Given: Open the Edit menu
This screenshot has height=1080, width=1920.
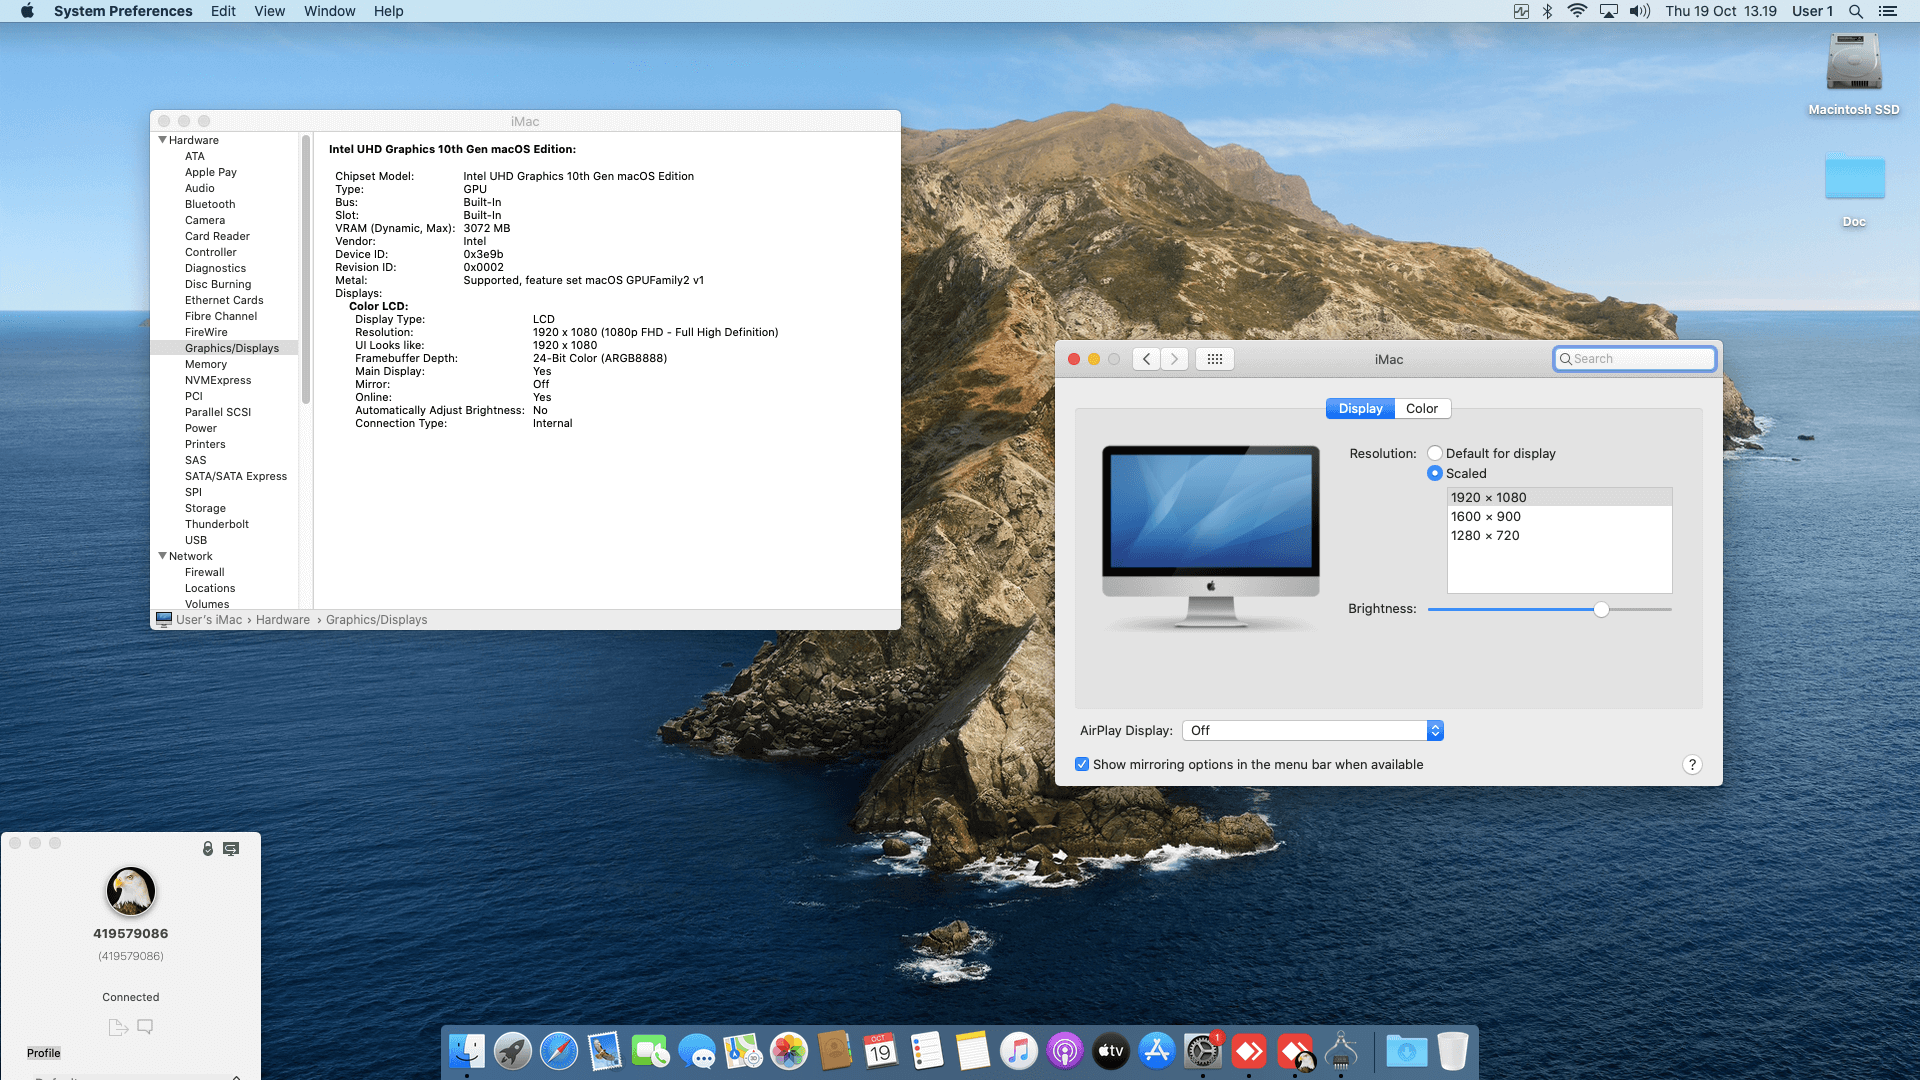Looking at the screenshot, I should tap(223, 11).
